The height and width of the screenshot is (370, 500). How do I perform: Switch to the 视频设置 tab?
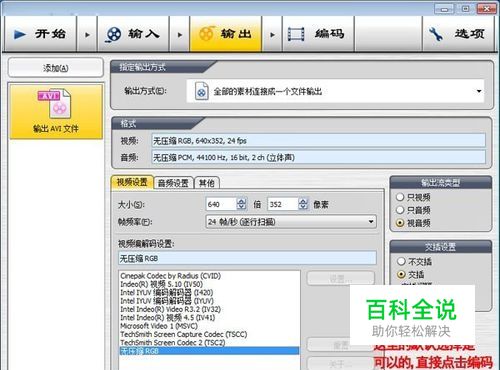(x=132, y=182)
